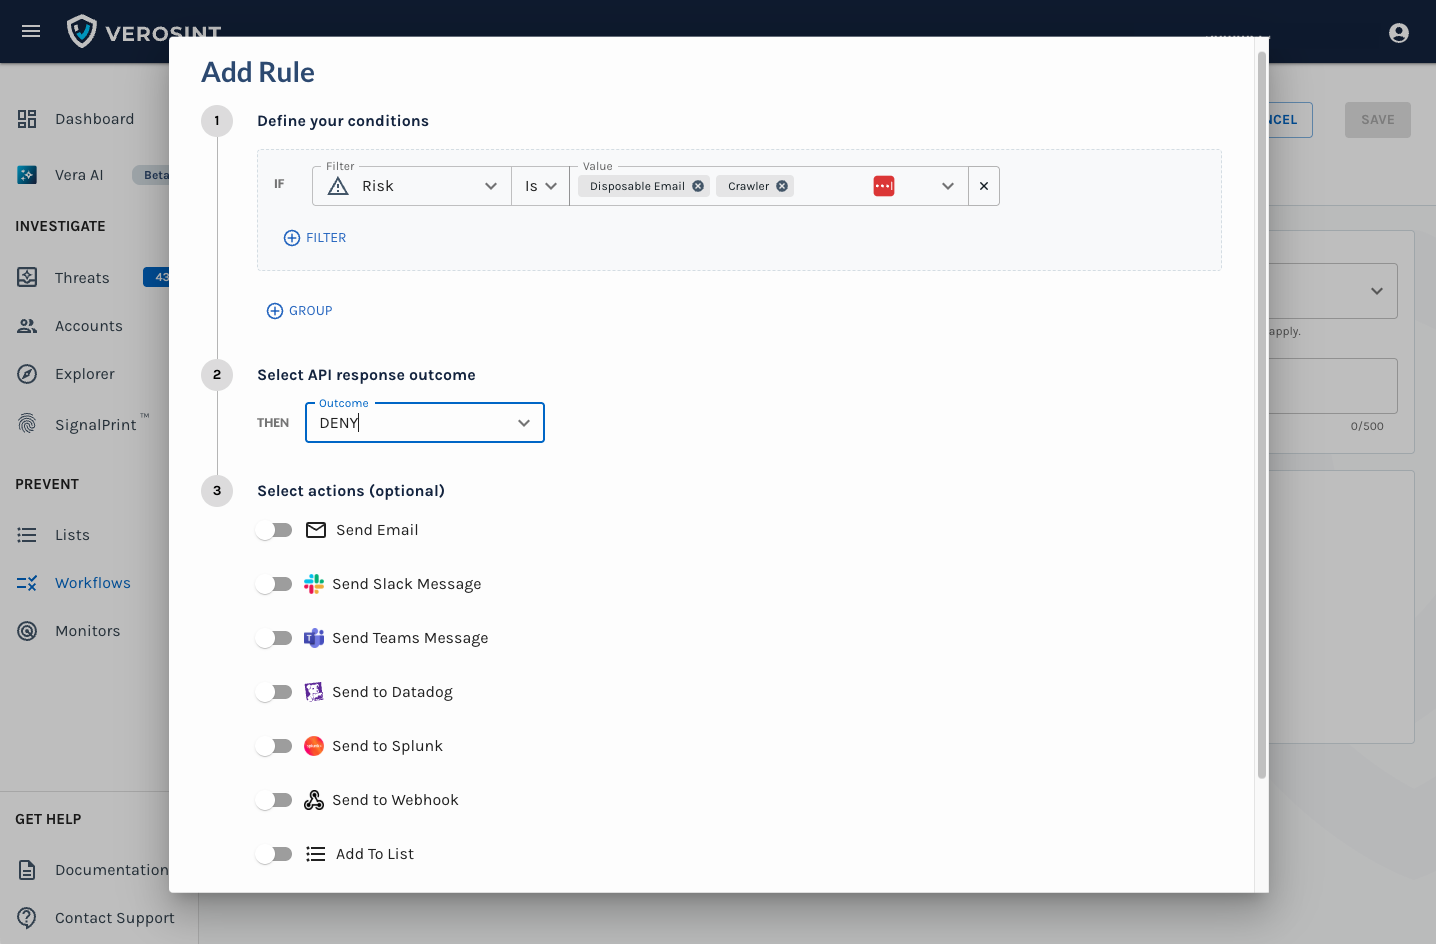Click the Outcome DENY input field
The height and width of the screenshot is (944, 1436).
[425, 423]
